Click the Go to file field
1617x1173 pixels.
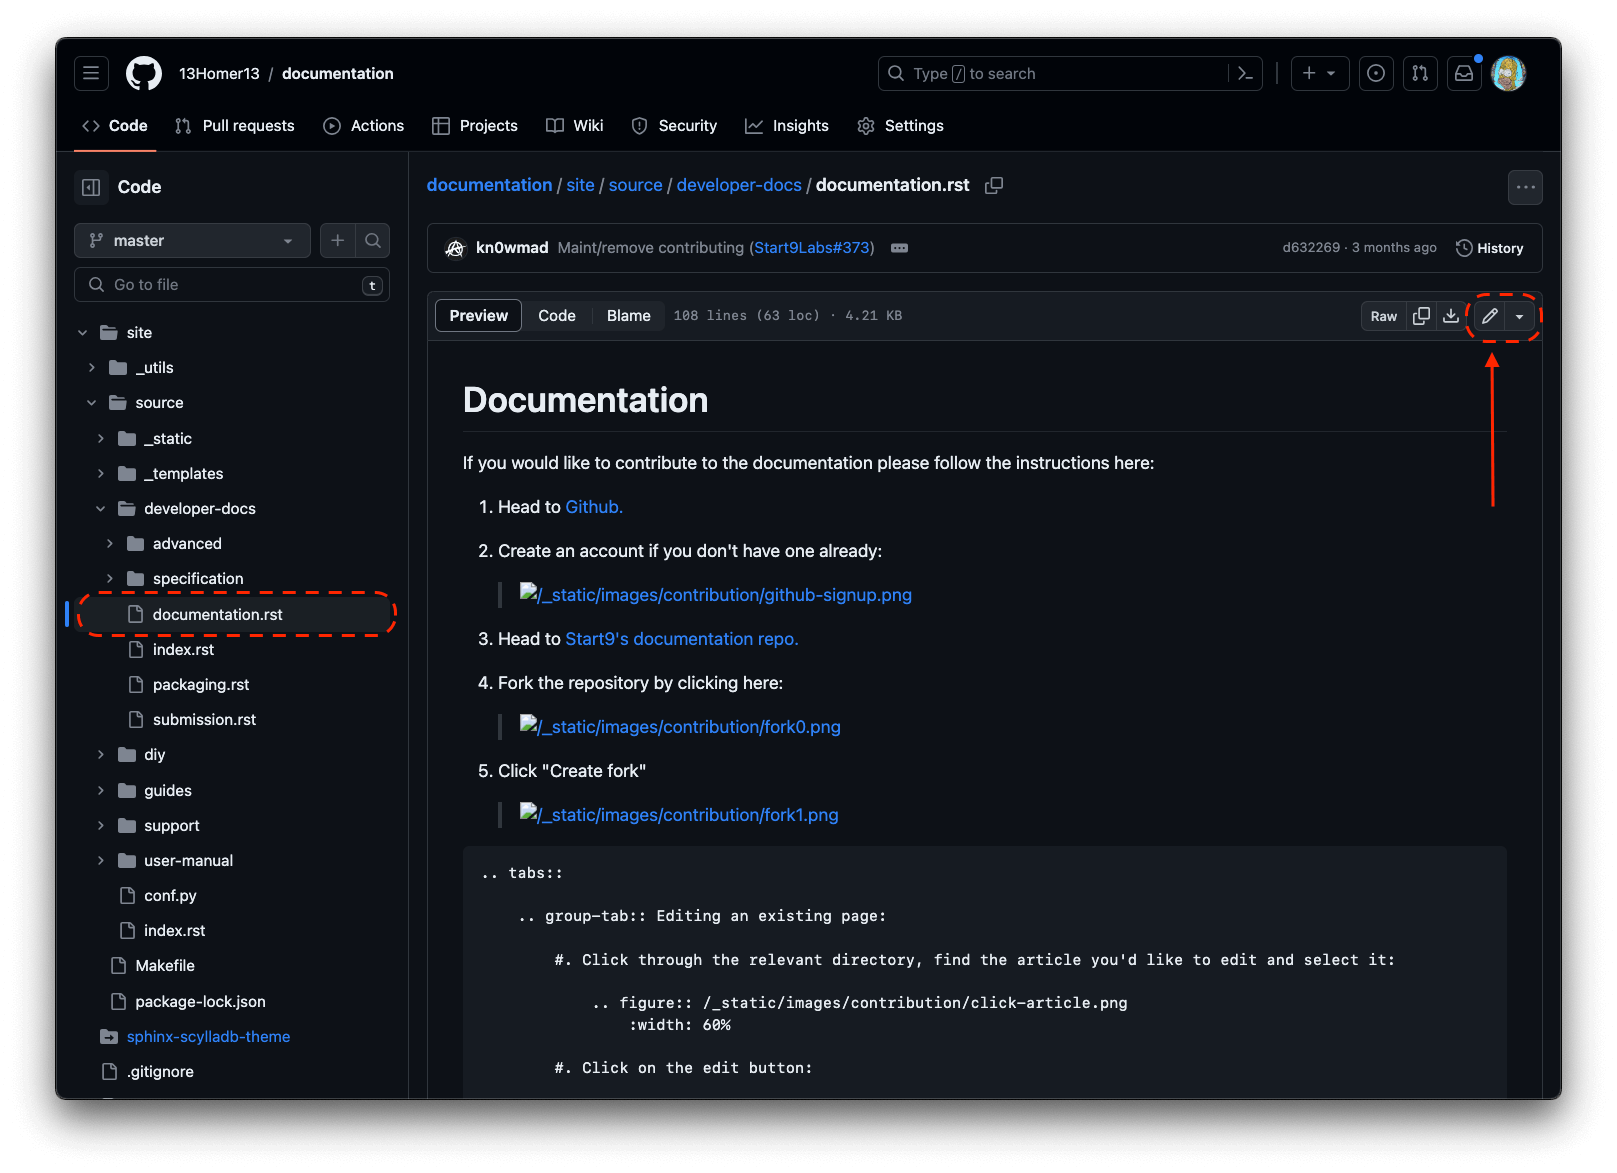click(232, 285)
